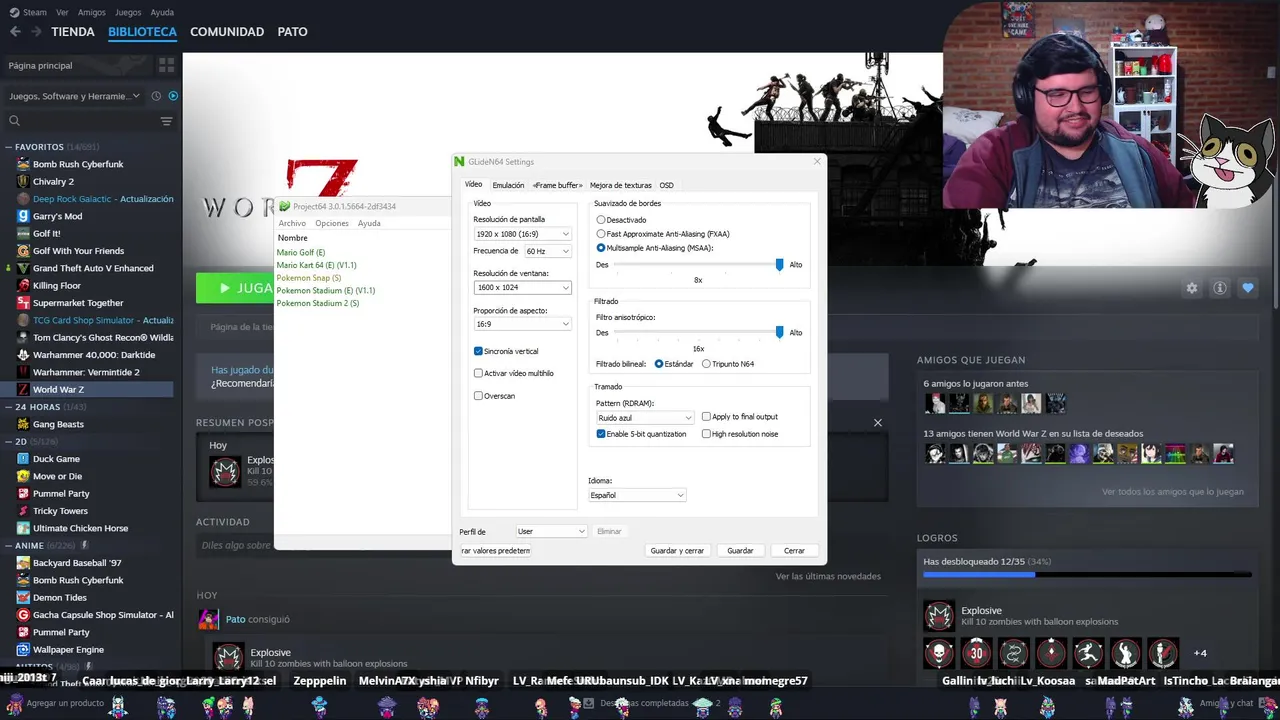The image size is (1280, 720).
Task: Click Ver las últimas novedades link
Action: coord(828,576)
